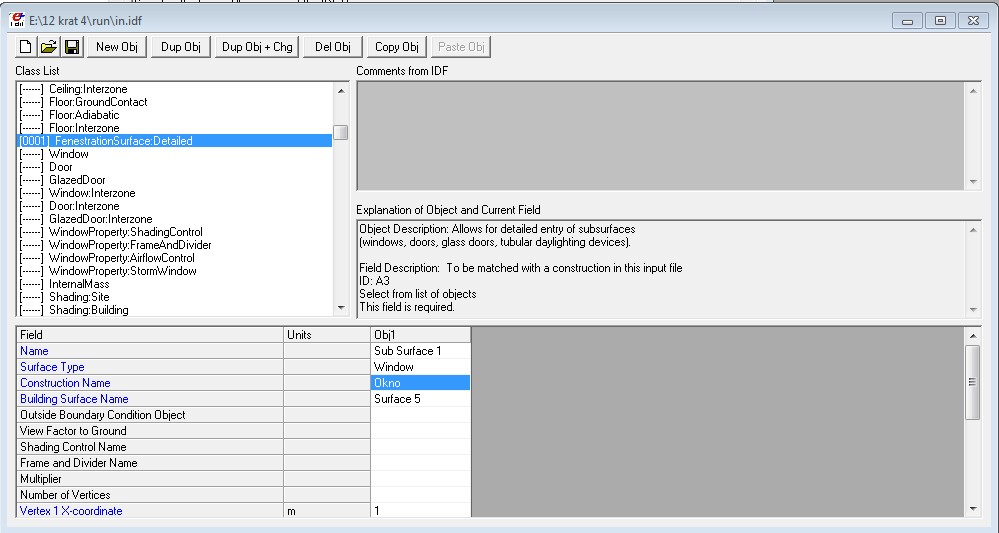Click the IDF Editor icon in title bar
This screenshot has height=533, width=999.
[17, 20]
